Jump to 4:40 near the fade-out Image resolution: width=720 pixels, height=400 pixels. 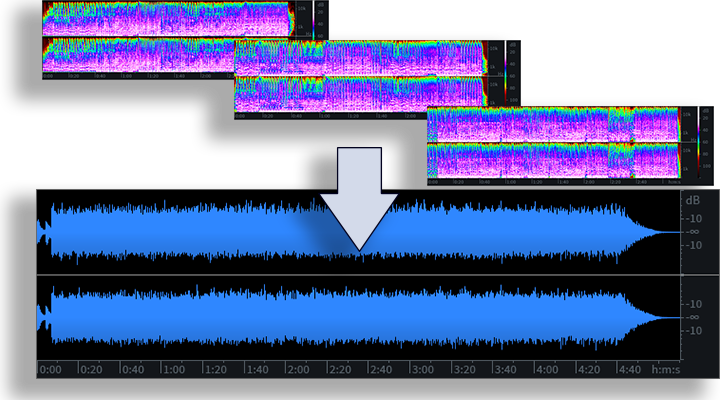click(x=630, y=369)
